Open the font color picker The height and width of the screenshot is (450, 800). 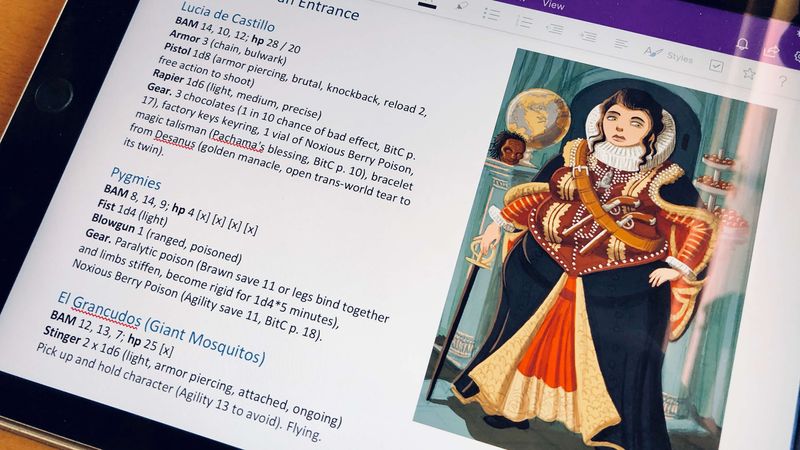pos(428,5)
